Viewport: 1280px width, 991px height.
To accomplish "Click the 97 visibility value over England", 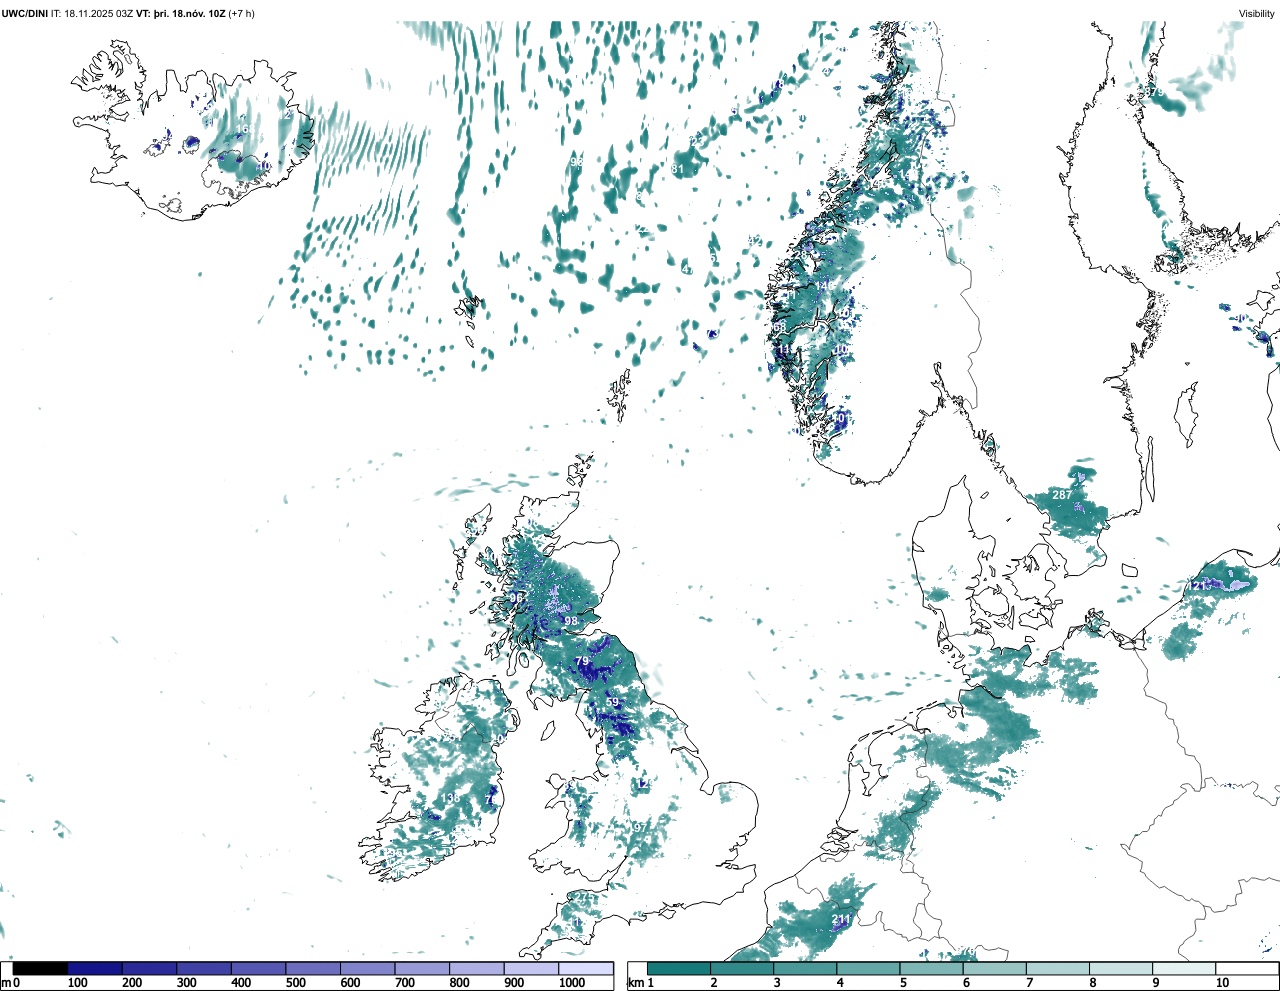I will click(x=640, y=827).
